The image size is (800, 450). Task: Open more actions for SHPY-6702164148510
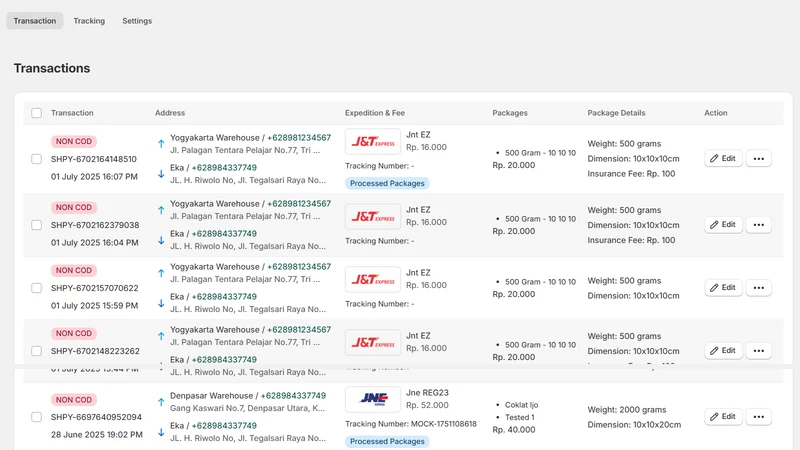[x=759, y=159]
